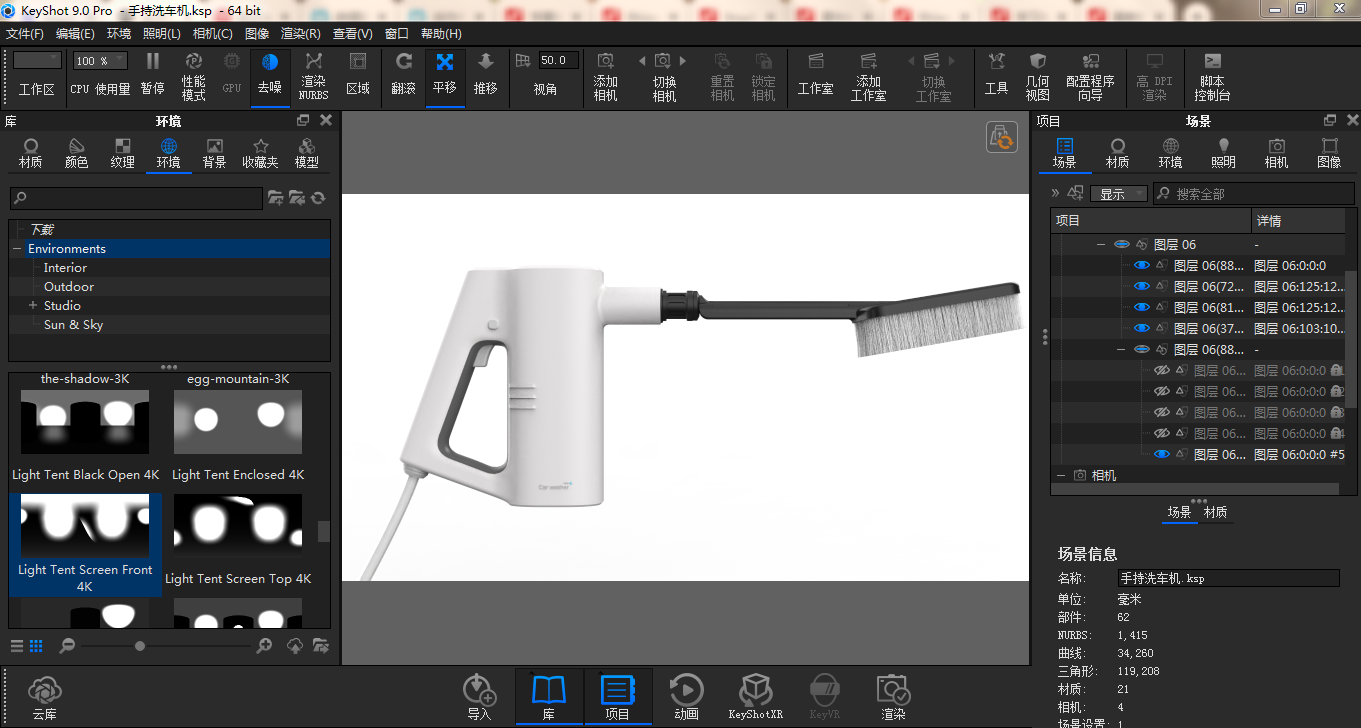The image size is (1361, 728).
Task: Open the 工作室 studio tool
Action: point(815,74)
